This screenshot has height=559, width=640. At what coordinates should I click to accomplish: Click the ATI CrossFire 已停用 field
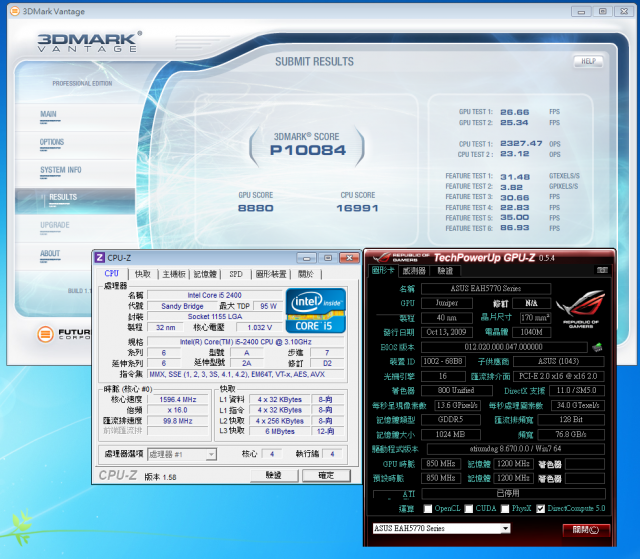(513, 493)
